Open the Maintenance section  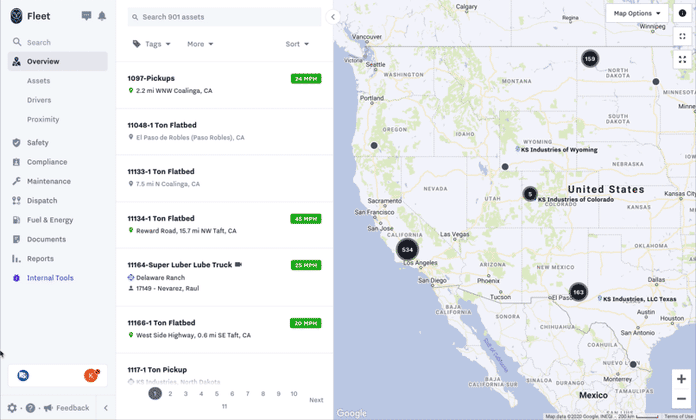click(48, 181)
